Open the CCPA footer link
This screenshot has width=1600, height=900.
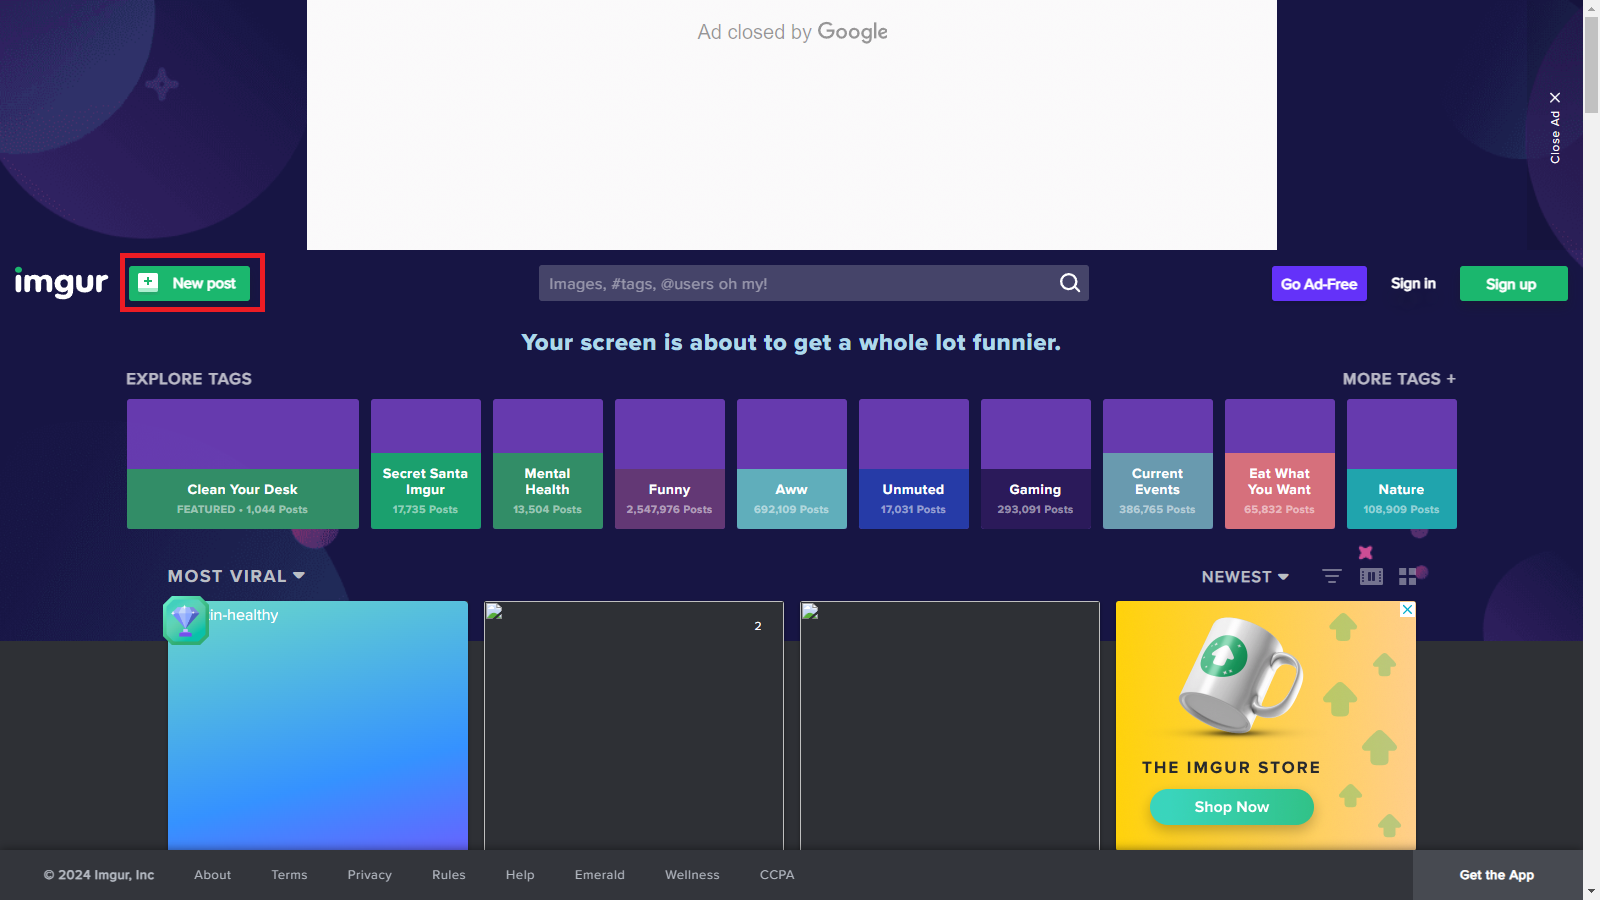[777, 875]
